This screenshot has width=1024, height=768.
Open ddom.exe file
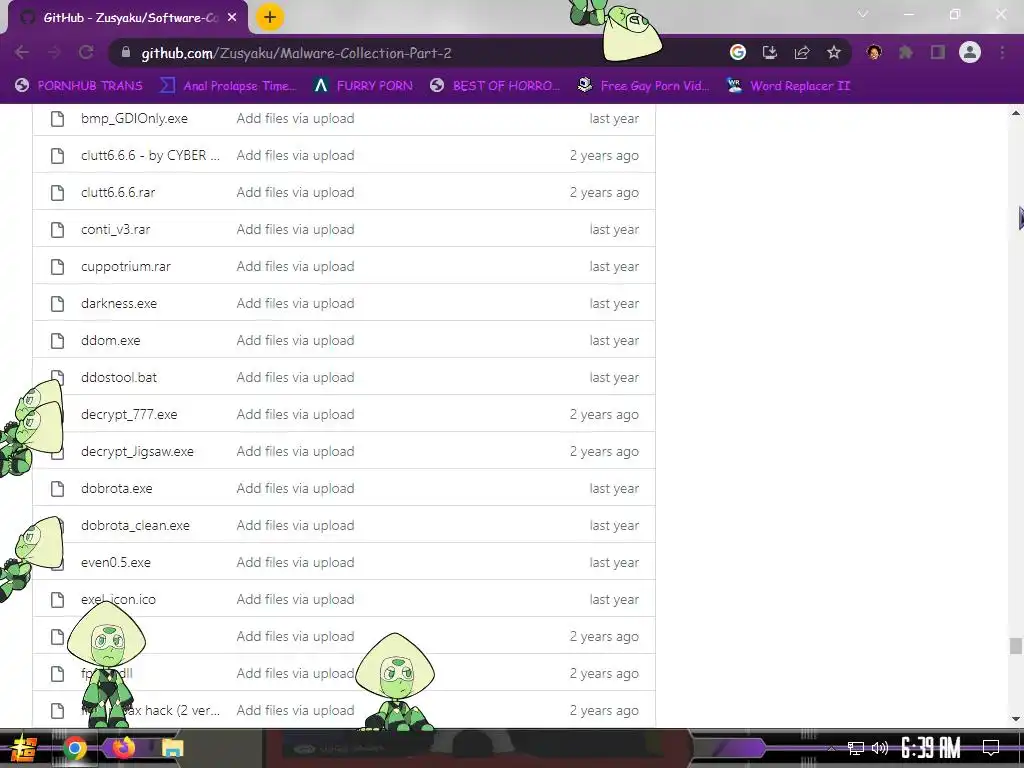tap(110, 341)
